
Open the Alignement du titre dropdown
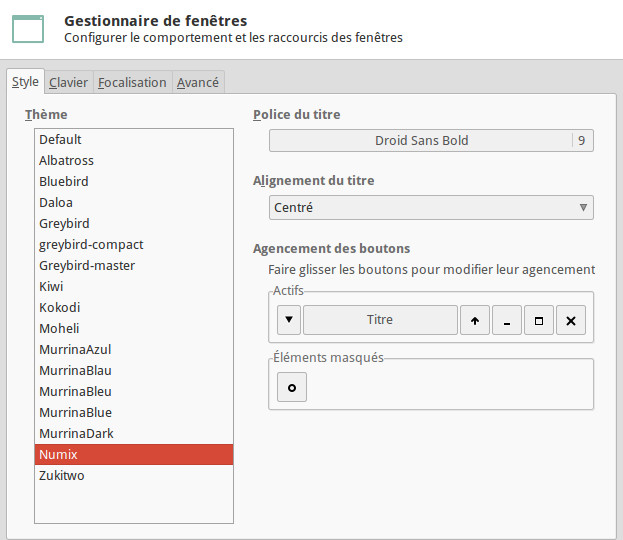(x=431, y=208)
